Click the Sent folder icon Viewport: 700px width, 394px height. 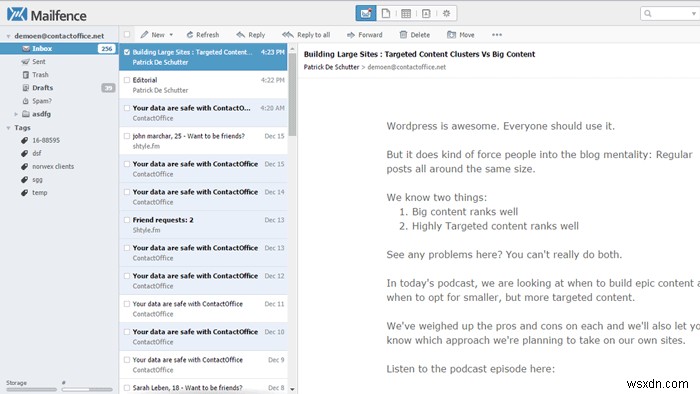point(26,62)
